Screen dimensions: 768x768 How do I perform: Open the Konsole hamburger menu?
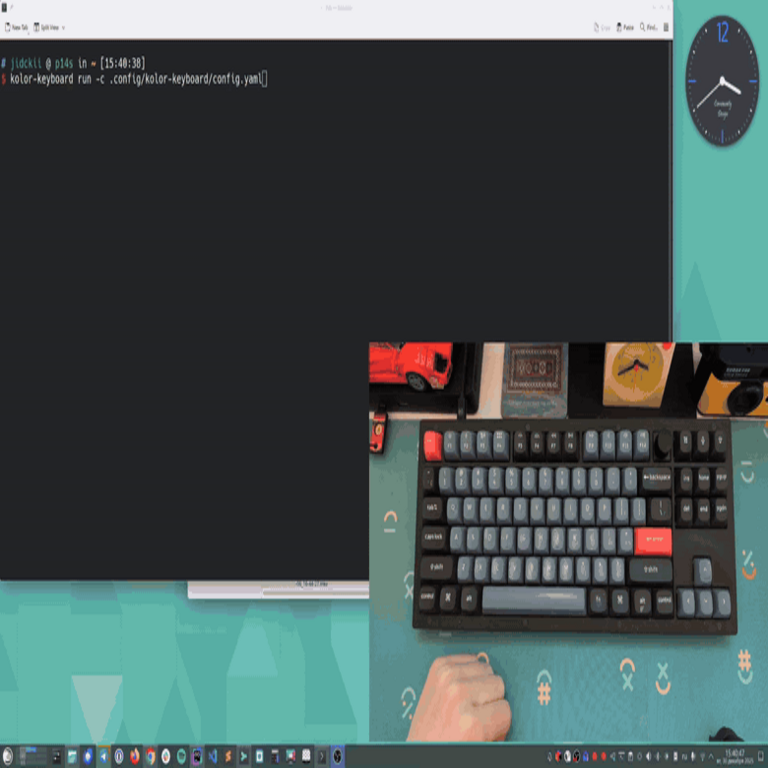(666, 27)
